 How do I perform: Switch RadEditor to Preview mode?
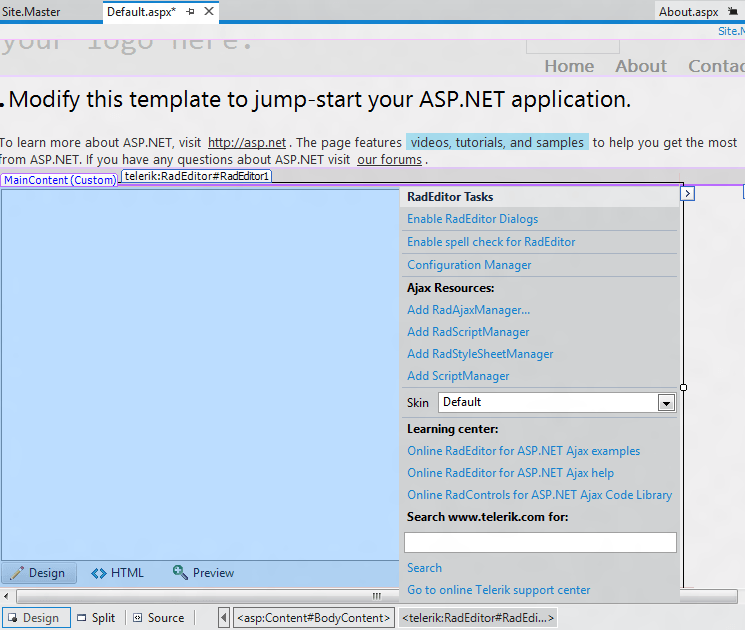pyautogui.click(x=203, y=573)
